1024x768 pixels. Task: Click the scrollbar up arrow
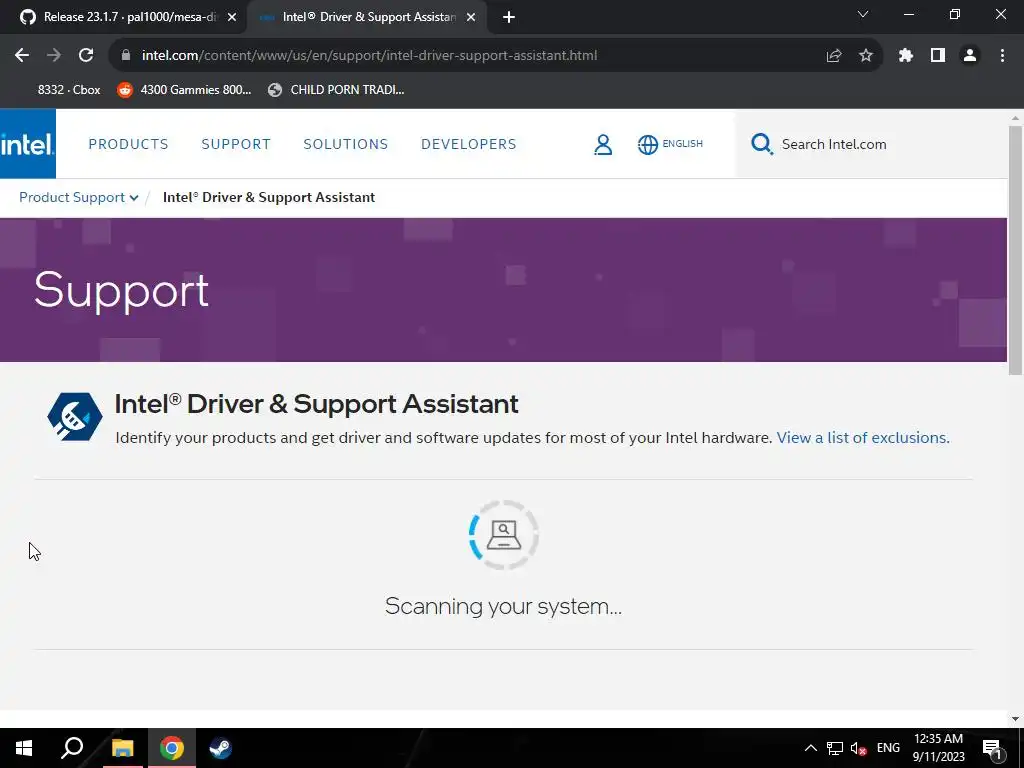click(x=1015, y=118)
